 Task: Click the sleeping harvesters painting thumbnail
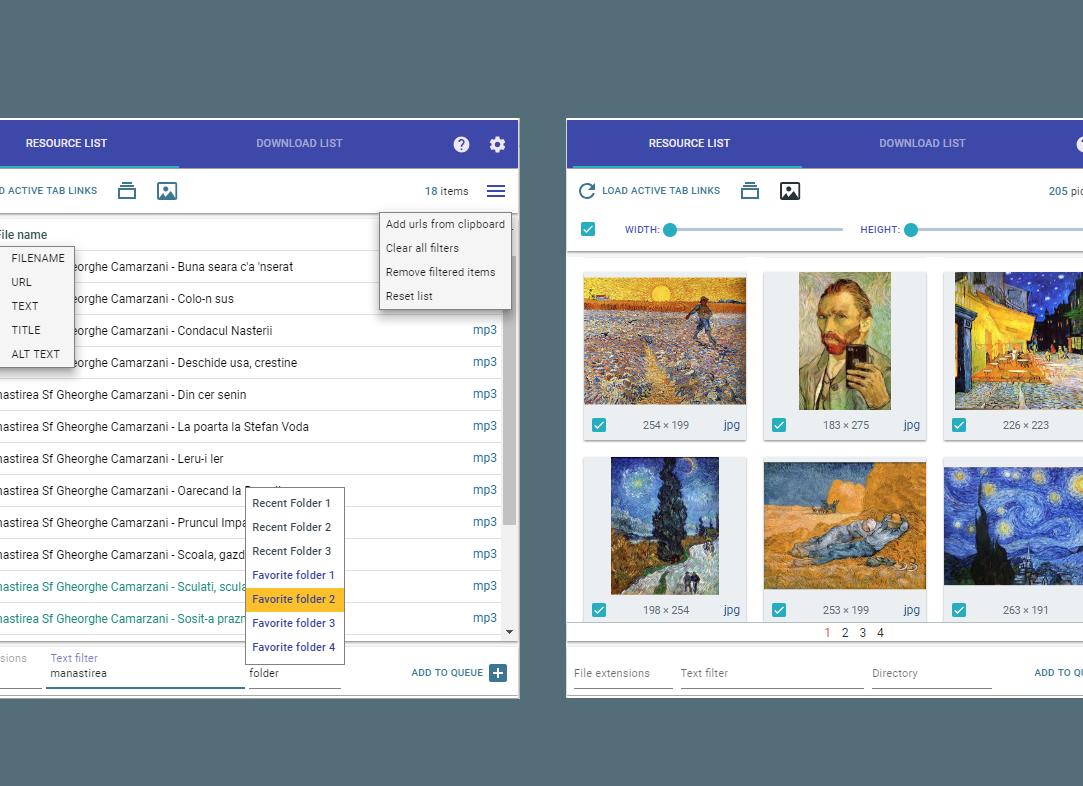[x=845, y=526]
